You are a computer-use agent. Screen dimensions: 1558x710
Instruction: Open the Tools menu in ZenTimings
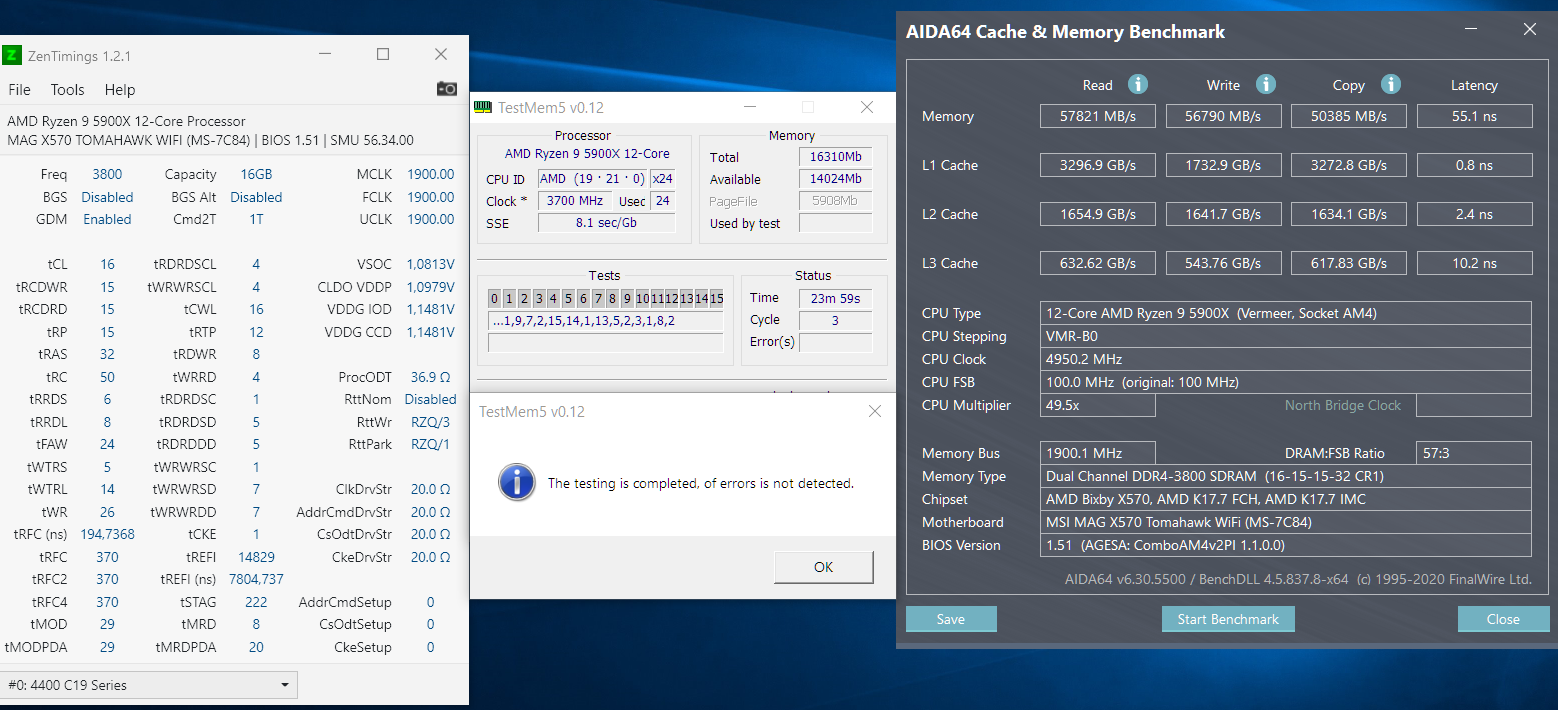67,89
